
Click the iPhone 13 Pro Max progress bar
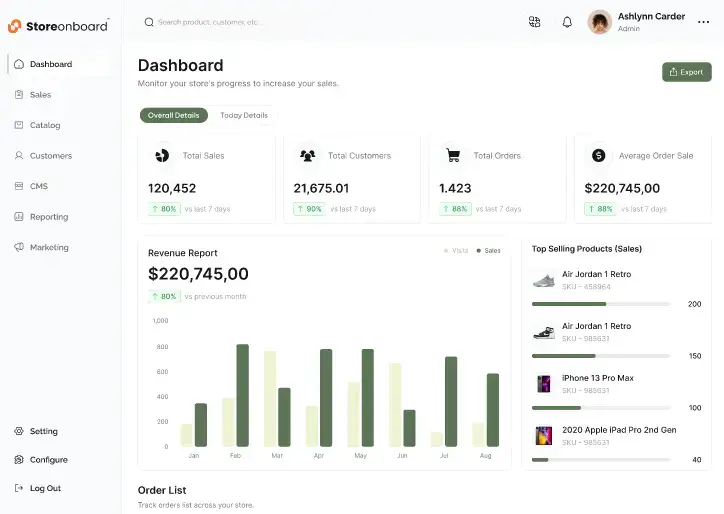[x=600, y=408]
